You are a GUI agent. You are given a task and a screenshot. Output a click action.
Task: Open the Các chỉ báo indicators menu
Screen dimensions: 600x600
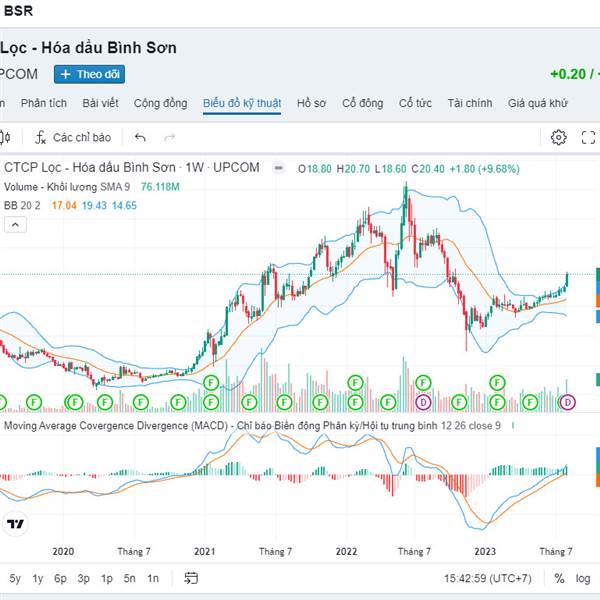(x=73, y=137)
